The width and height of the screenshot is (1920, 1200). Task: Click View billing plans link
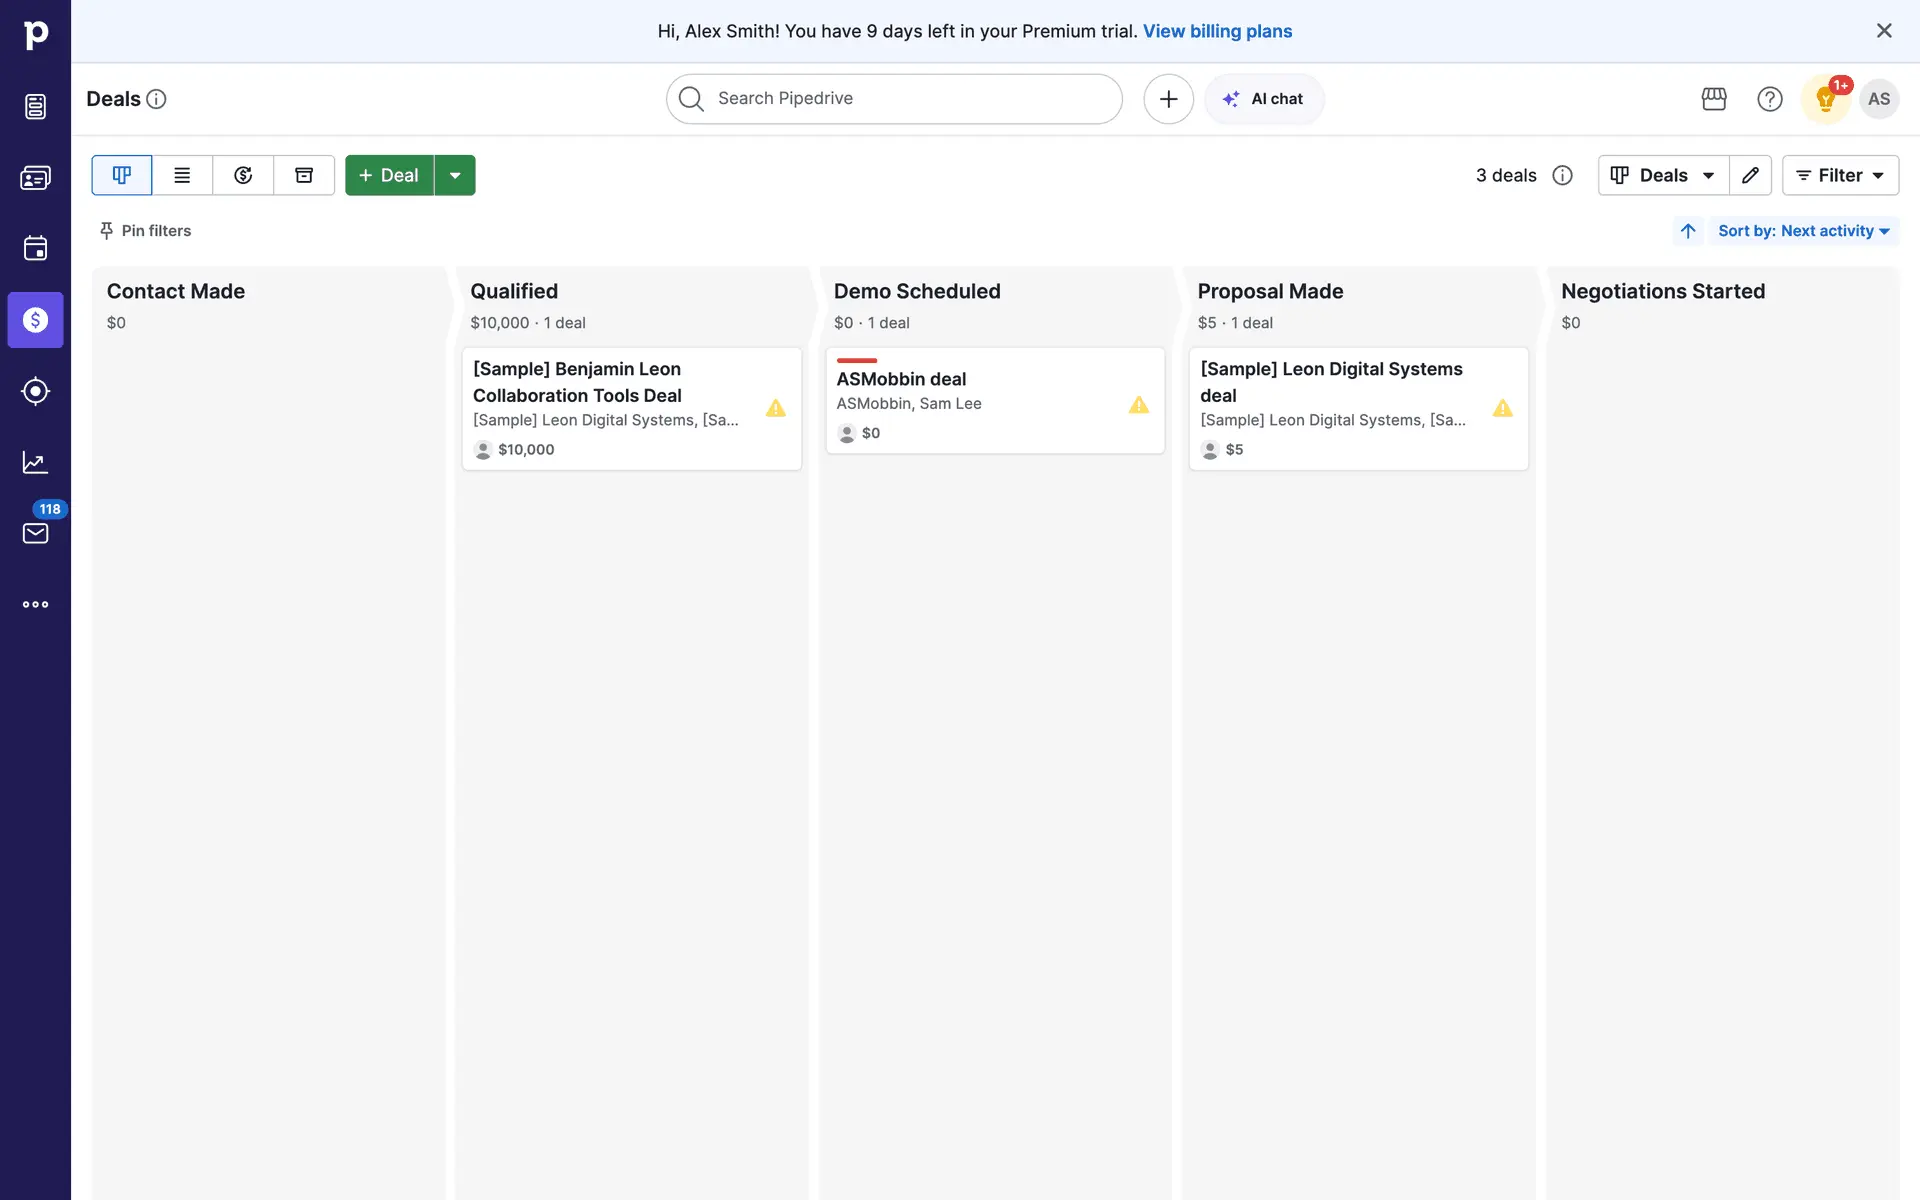[x=1217, y=31]
